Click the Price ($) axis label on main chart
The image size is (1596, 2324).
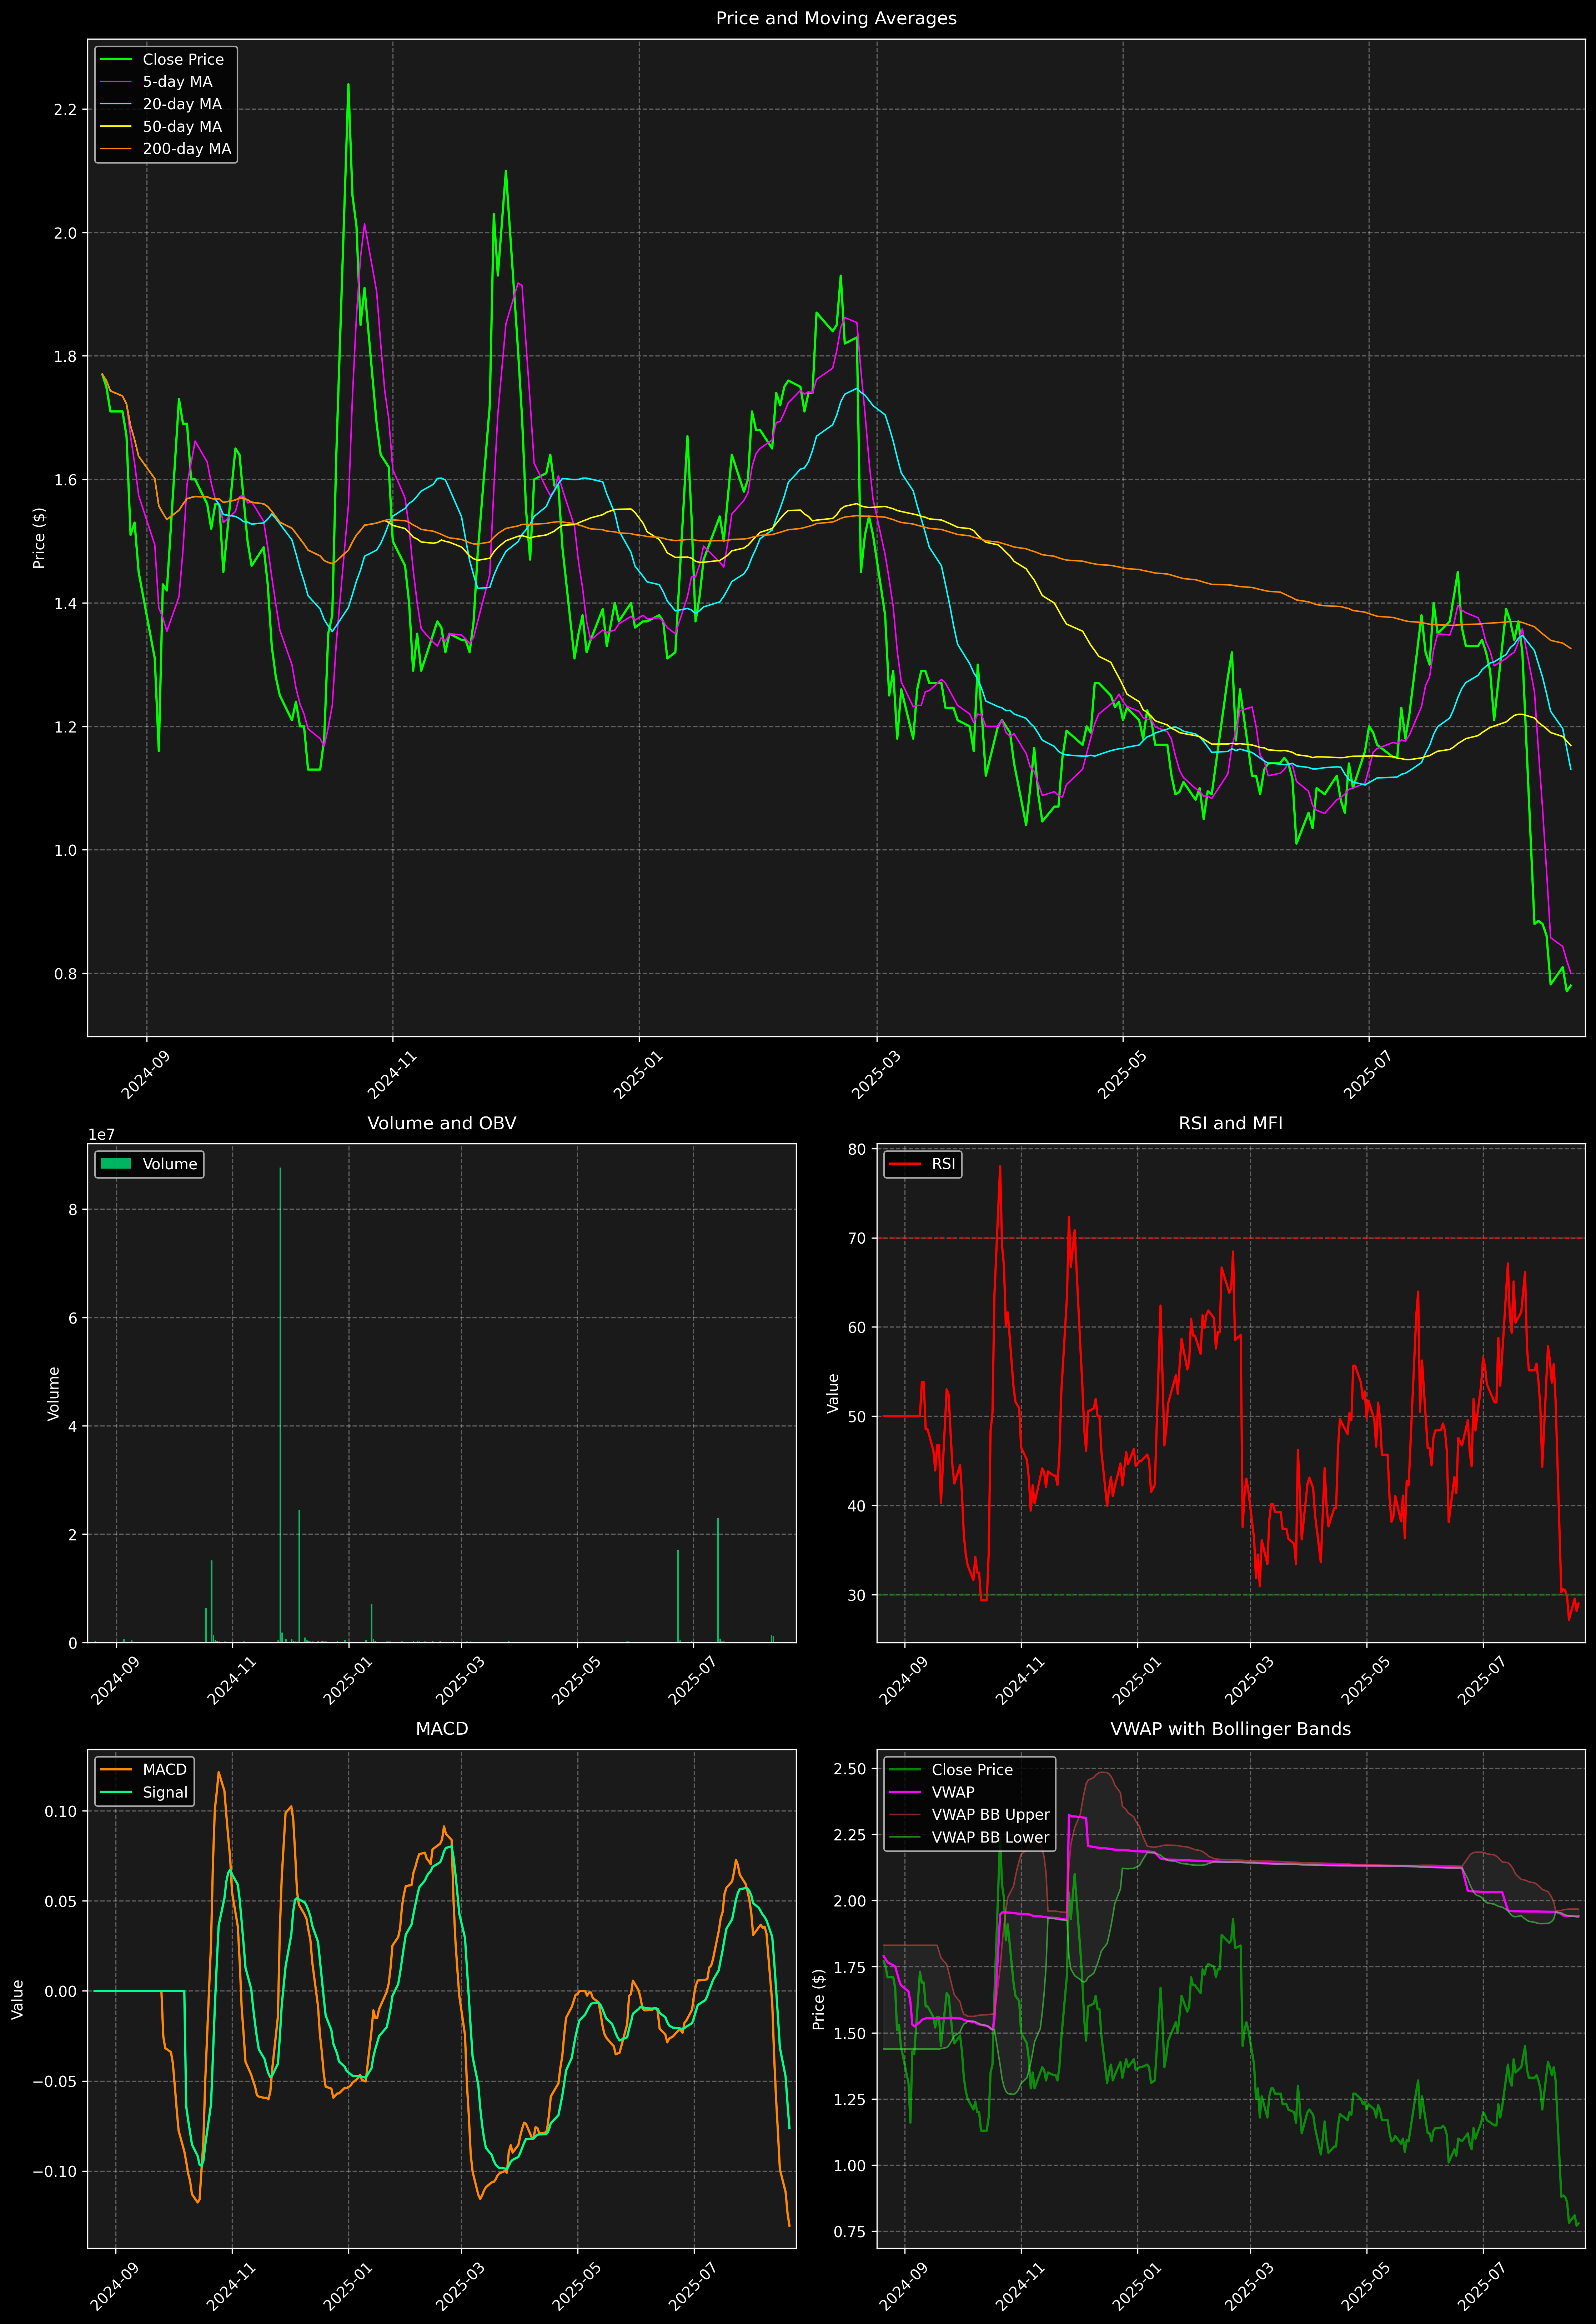39,538
